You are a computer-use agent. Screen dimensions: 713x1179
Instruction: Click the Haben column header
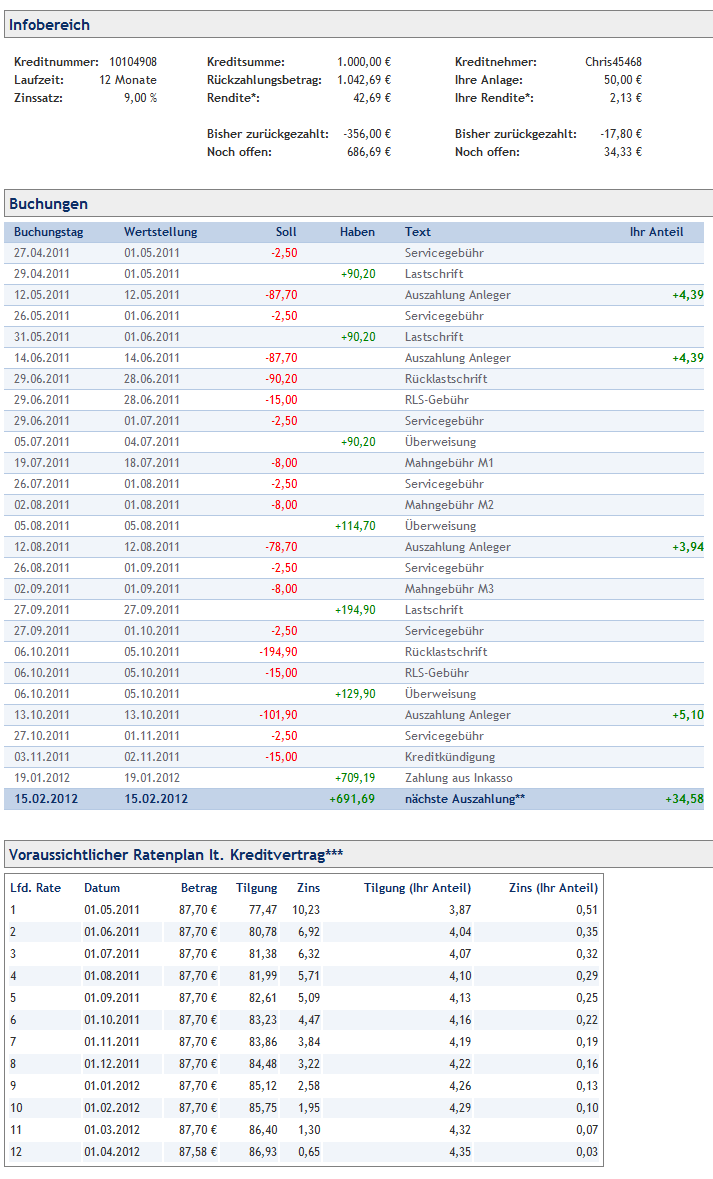coord(357,232)
